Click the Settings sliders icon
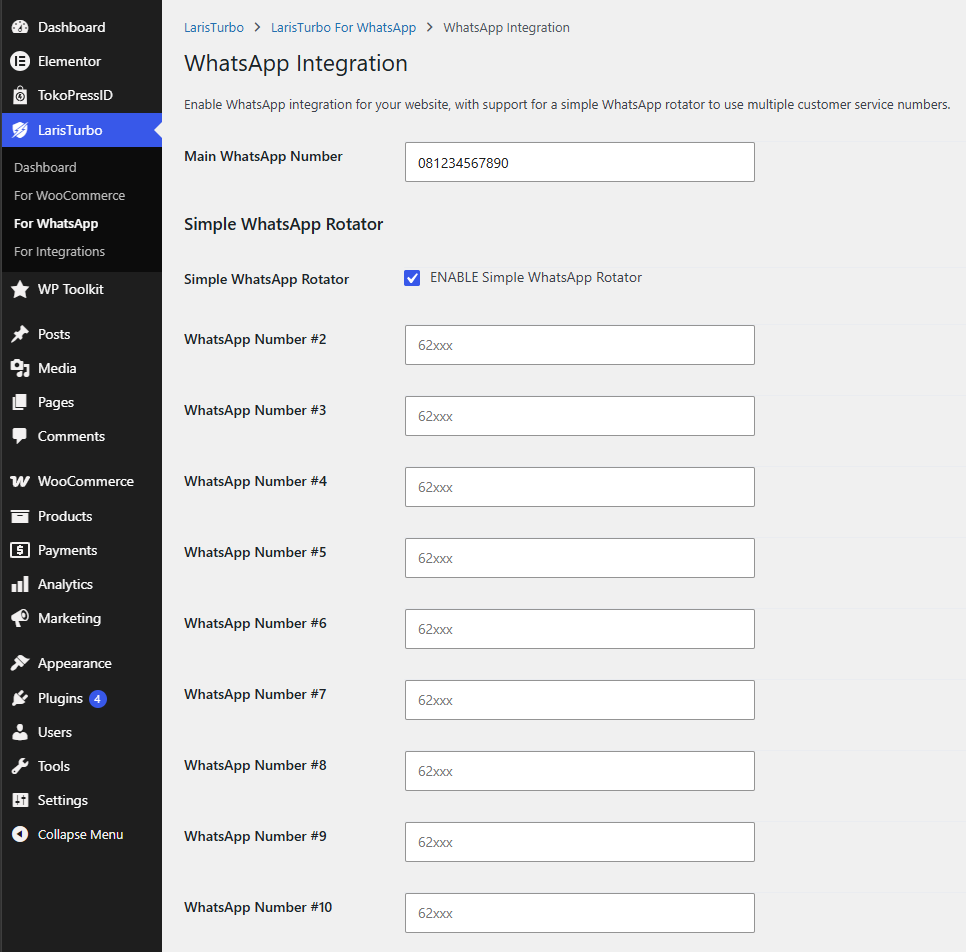 (x=20, y=800)
